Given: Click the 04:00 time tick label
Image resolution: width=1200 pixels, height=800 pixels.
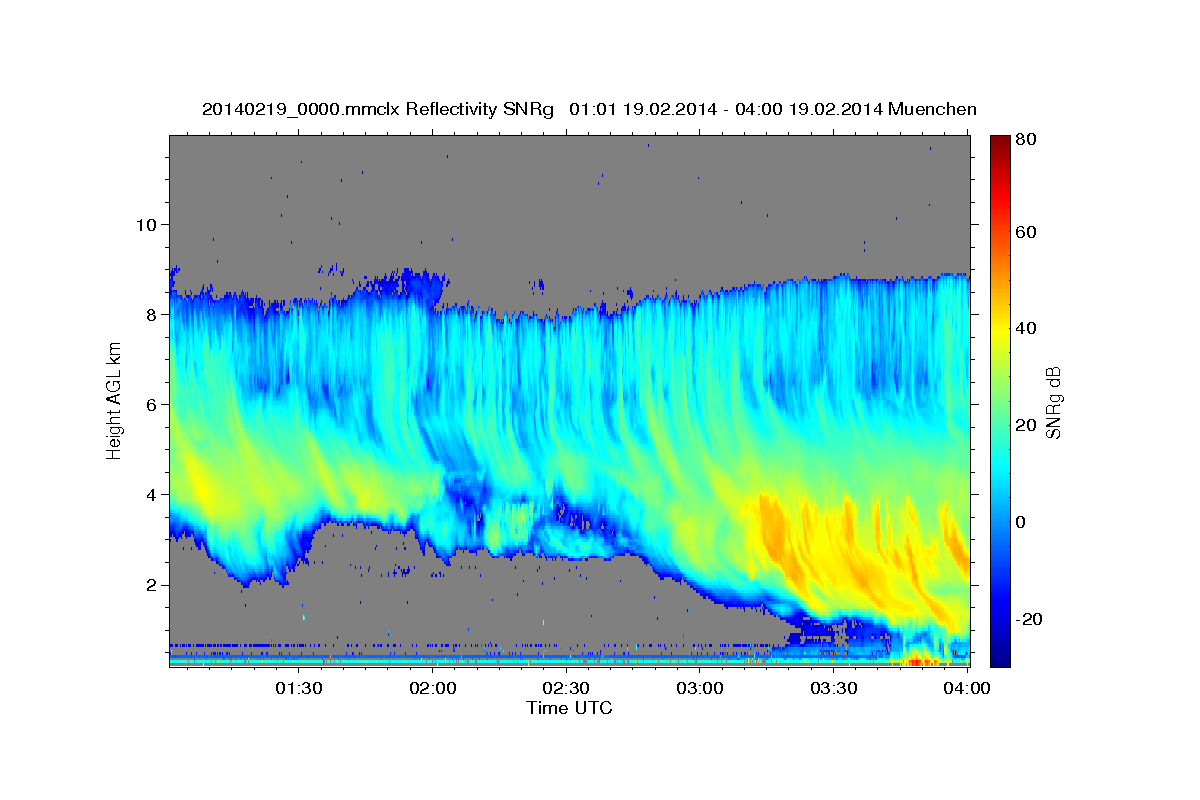Looking at the screenshot, I should click(x=967, y=689).
